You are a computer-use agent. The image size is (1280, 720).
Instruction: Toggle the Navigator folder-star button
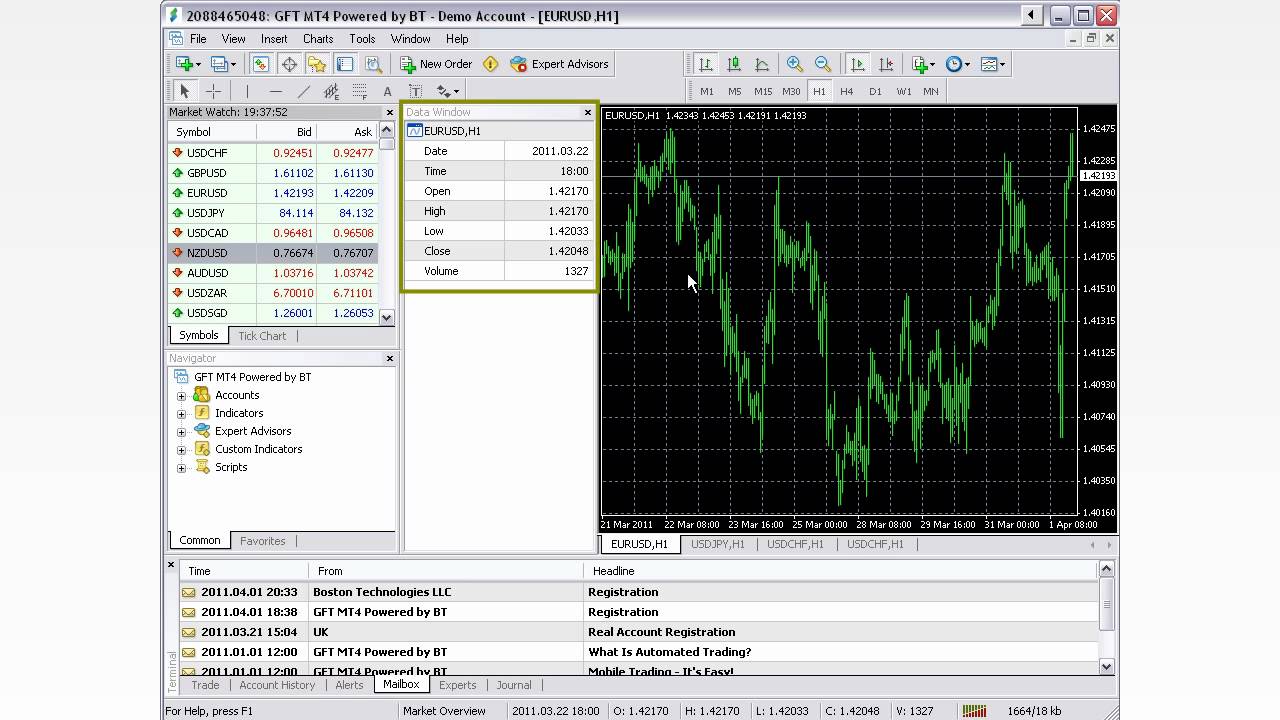[x=317, y=64]
